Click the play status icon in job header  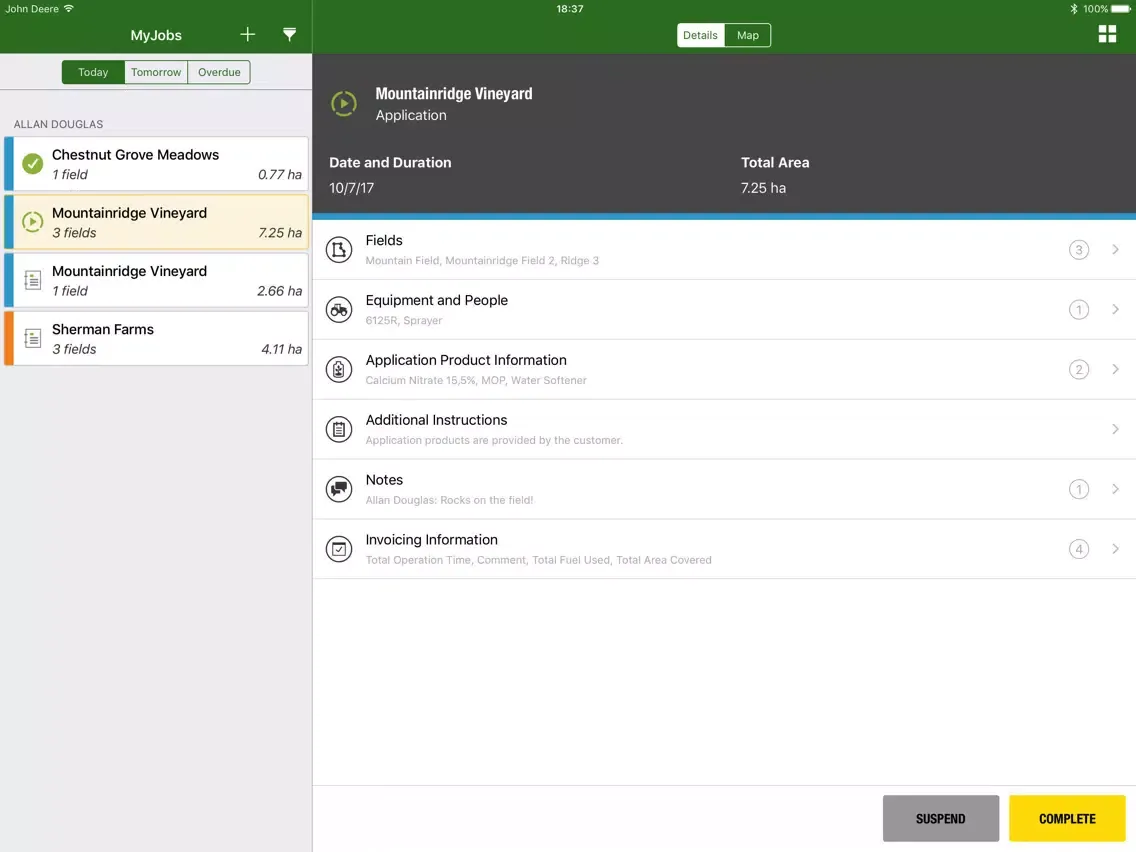pos(343,104)
